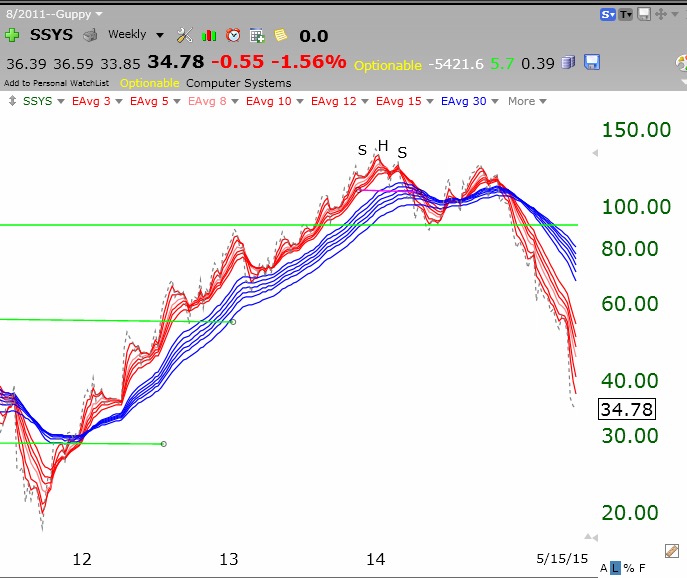
Task: Click the 0.0 value in the toolbar
Action: coord(314,36)
